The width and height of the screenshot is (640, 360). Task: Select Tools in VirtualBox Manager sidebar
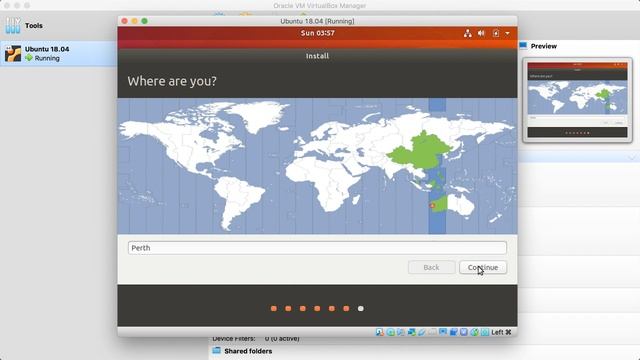click(x=59, y=25)
